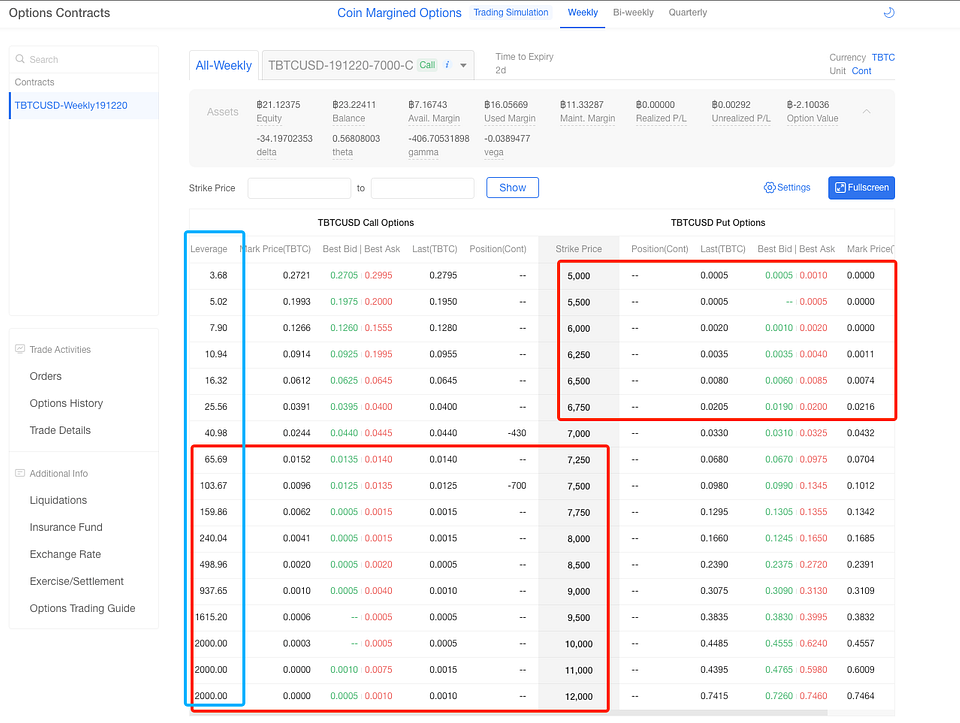
Task: Open the Options Trading Guide
Action: pyautogui.click(x=82, y=608)
